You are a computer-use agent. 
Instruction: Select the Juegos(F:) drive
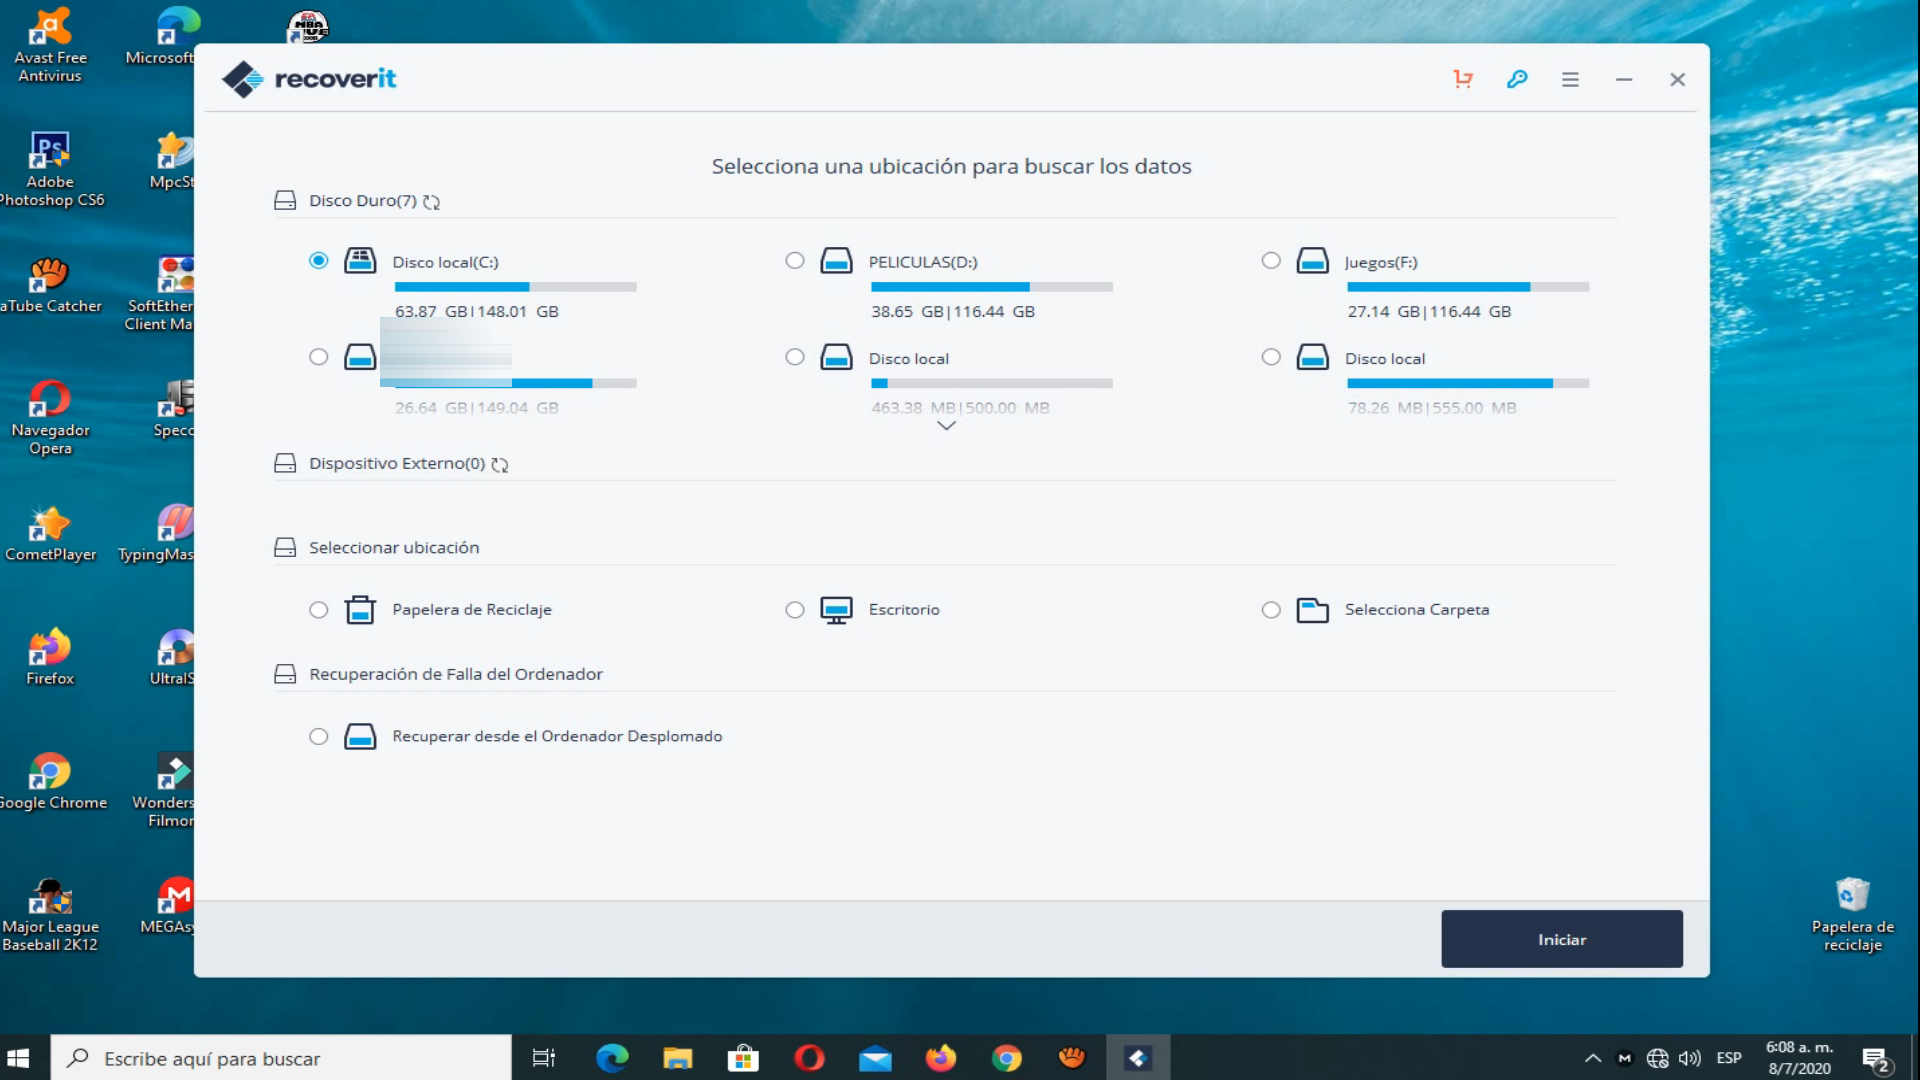(x=1271, y=260)
